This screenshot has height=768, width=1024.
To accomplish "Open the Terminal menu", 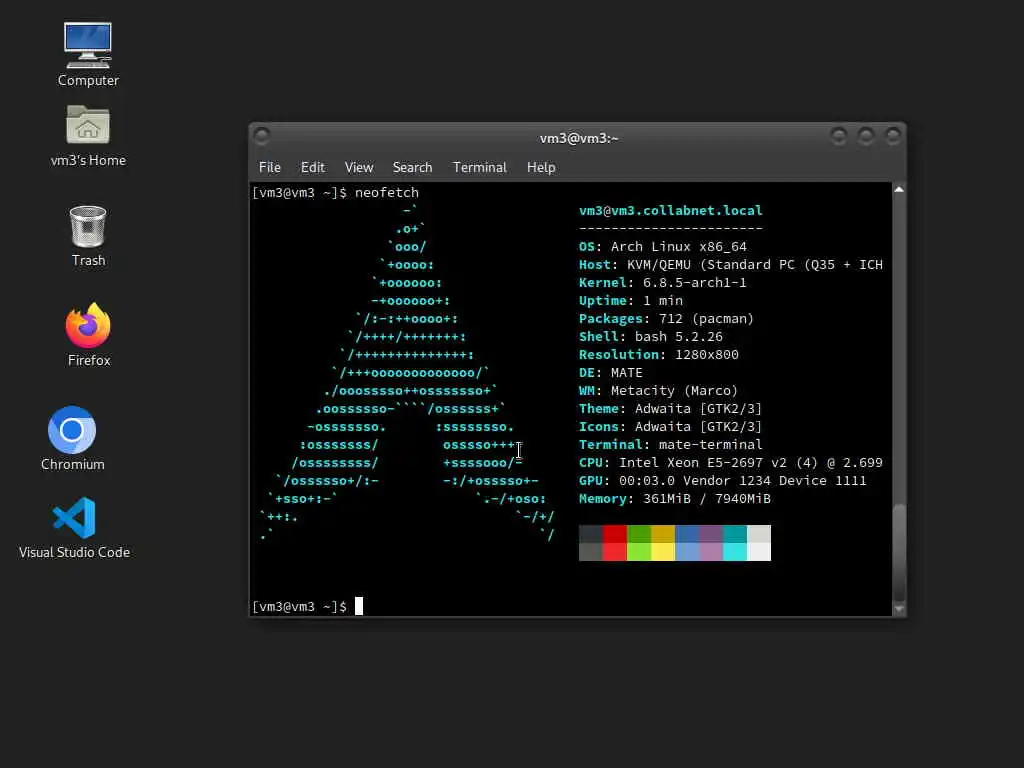I will point(480,167).
